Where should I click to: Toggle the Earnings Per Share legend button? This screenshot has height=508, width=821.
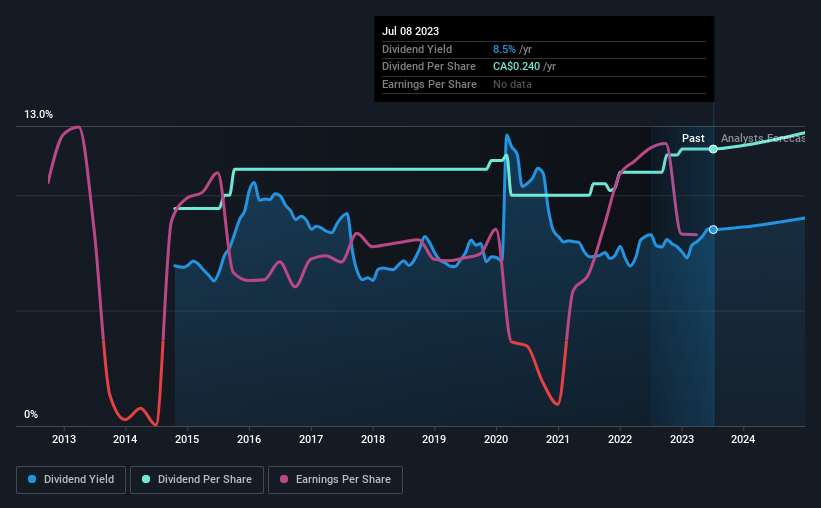[x=335, y=480]
